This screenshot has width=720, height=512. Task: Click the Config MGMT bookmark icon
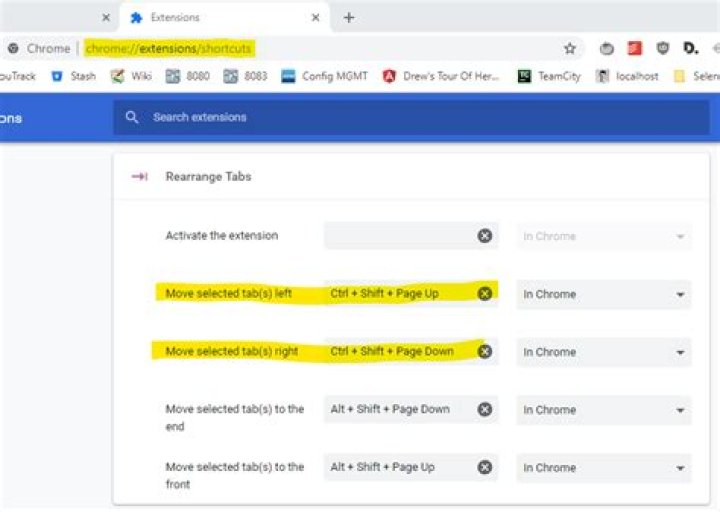[x=288, y=76]
